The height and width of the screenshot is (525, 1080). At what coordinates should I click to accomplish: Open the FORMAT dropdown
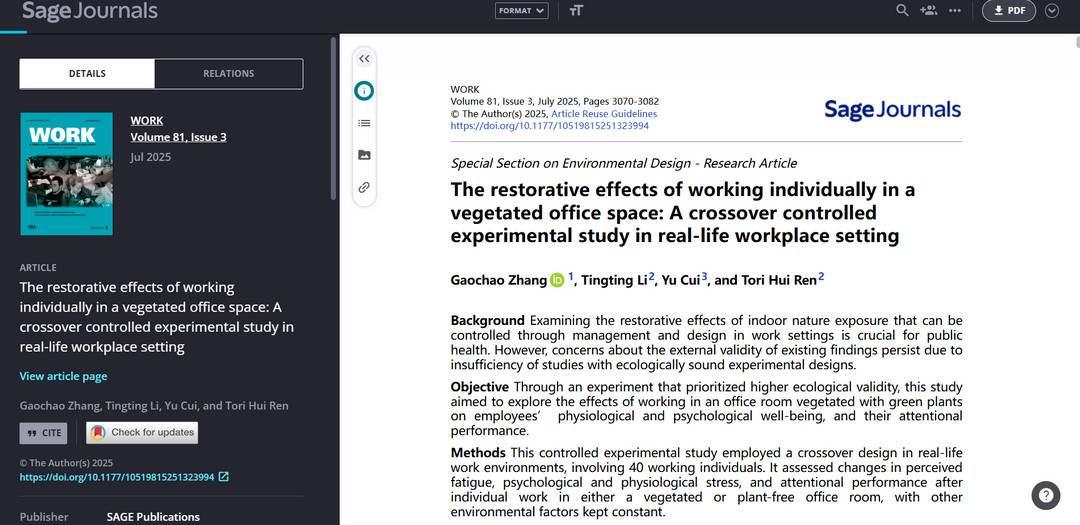click(522, 11)
